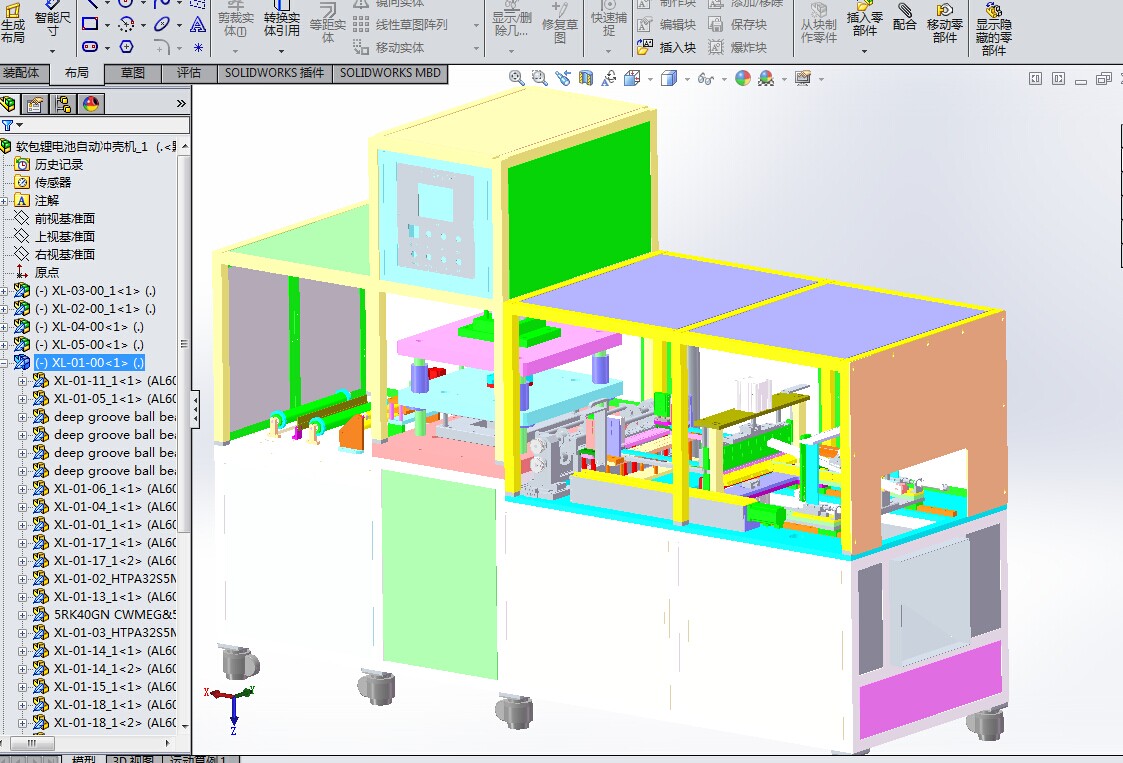Screen dimensions: 1123x763
Task: Open the DisplayManager color ball tab
Action: tap(91, 103)
